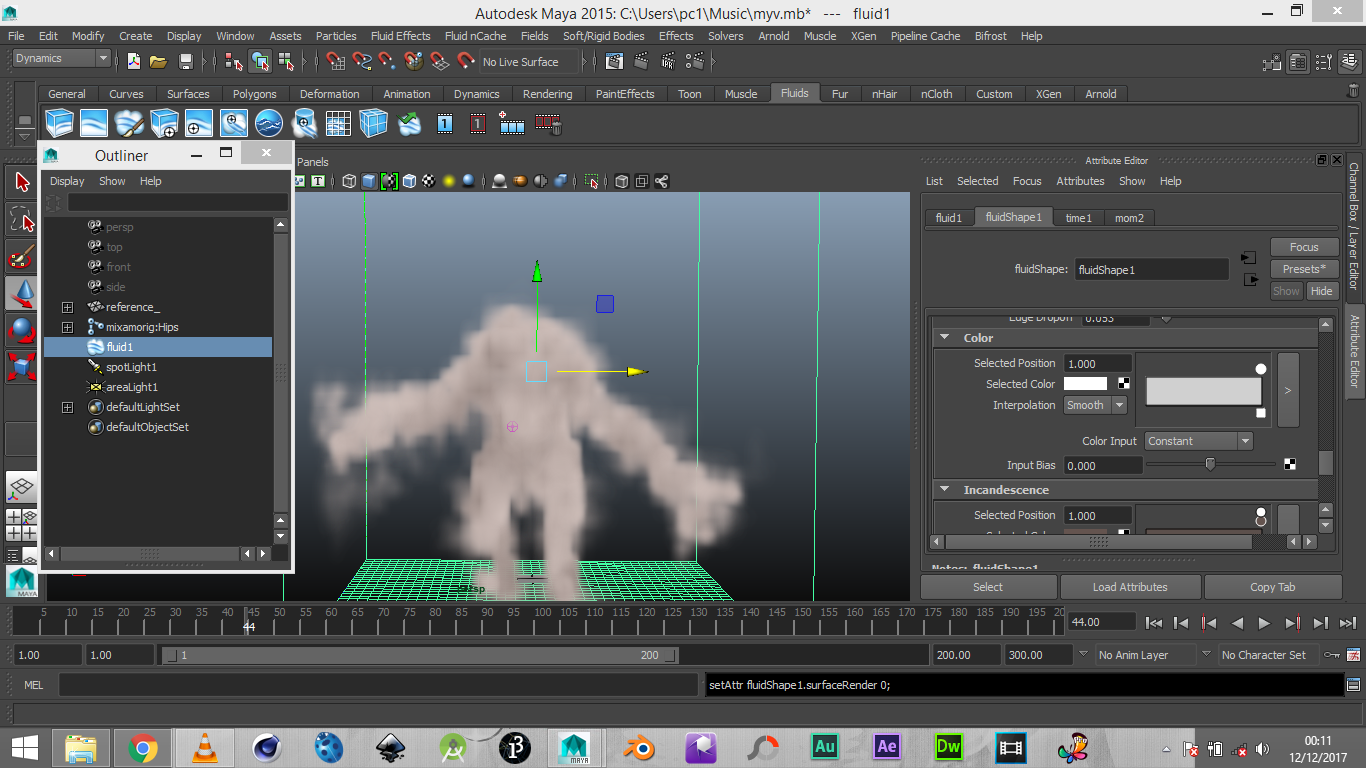Image resolution: width=1366 pixels, height=768 pixels.
Task: Click the Create Ocean shelf icon
Action: point(268,123)
